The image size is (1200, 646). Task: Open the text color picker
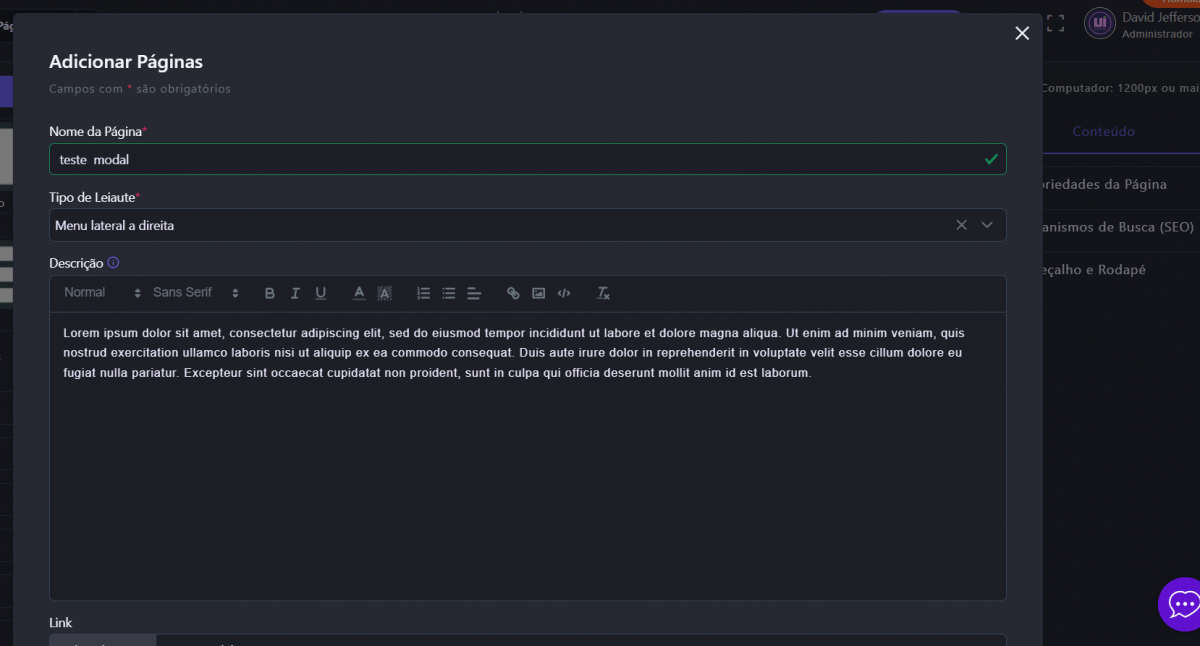click(359, 293)
